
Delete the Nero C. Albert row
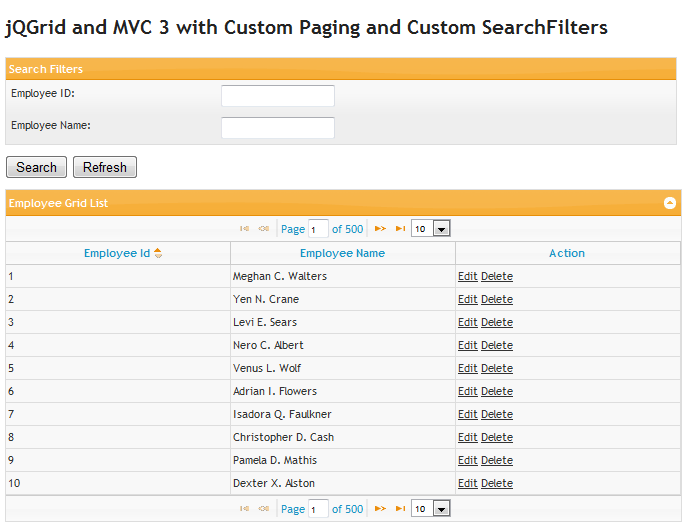click(497, 345)
